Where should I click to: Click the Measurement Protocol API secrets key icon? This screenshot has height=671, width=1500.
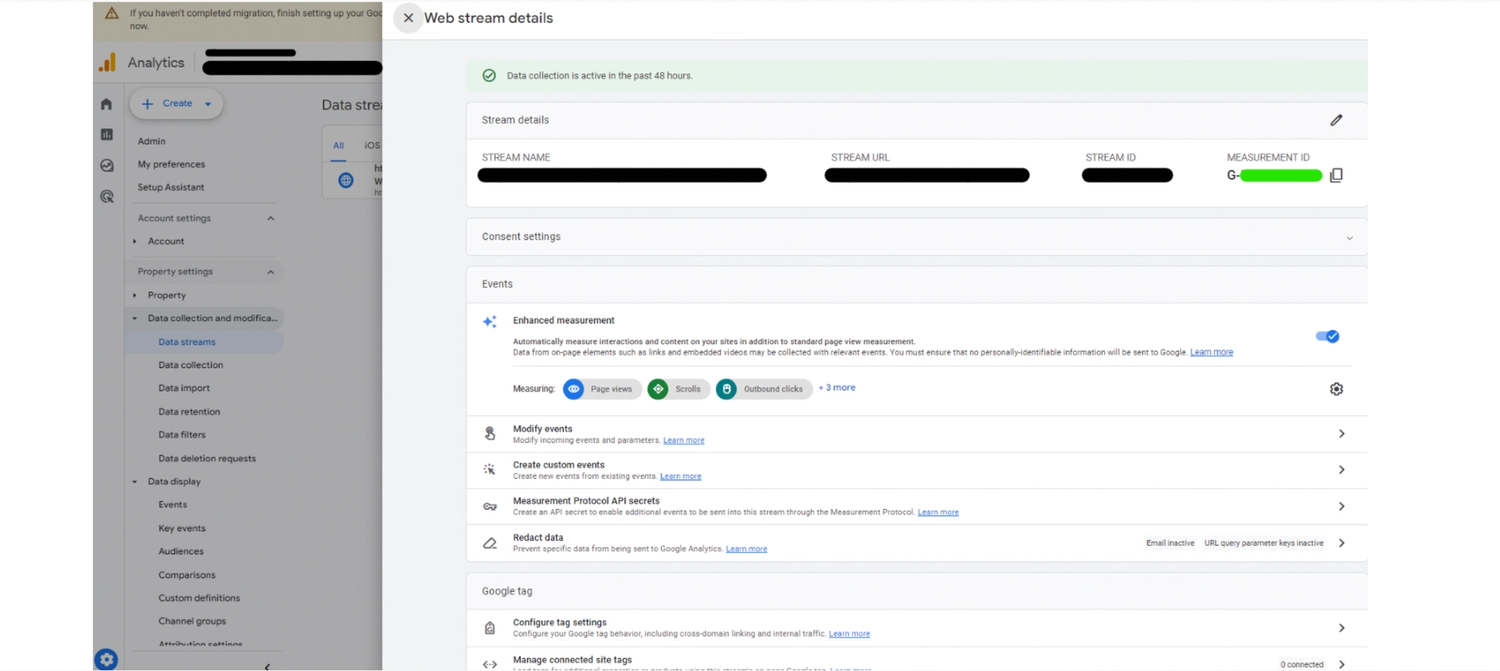(x=489, y=505)
